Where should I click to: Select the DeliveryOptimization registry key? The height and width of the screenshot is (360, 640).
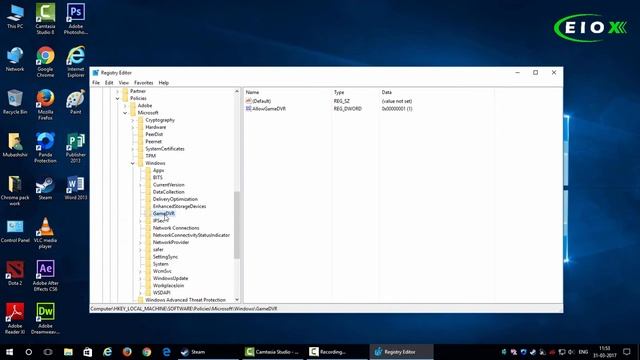click(175, 199)
